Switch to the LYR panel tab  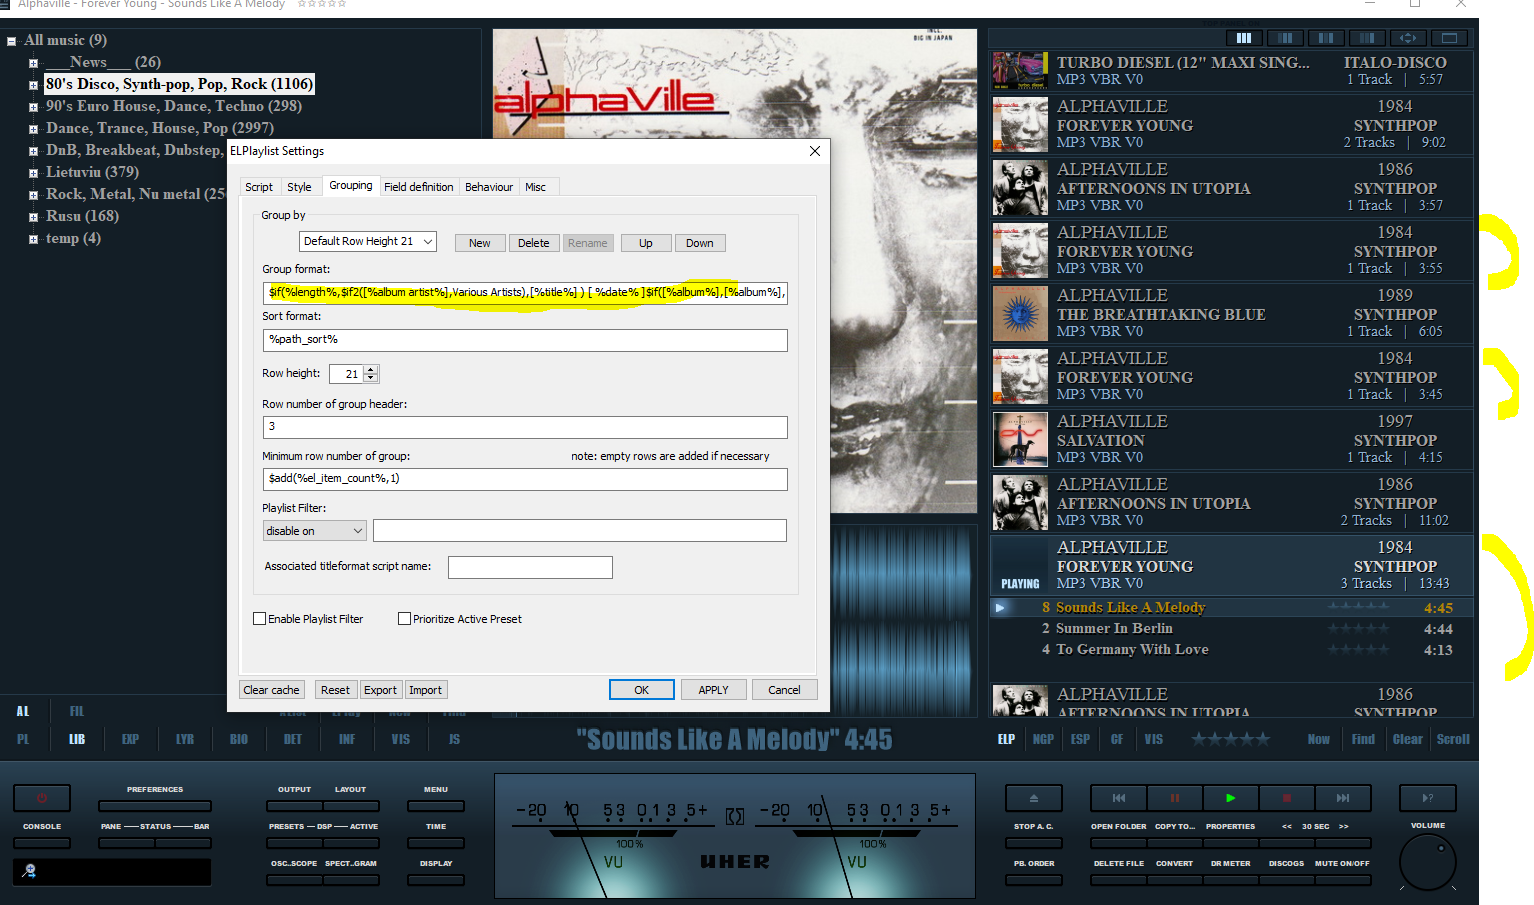click(x=185, y=739)
